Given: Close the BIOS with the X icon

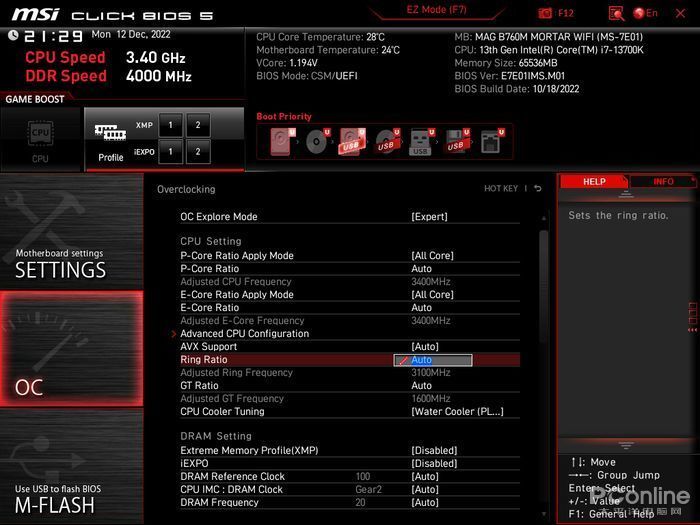Looking at the screenshot, I should coord(680,13).
